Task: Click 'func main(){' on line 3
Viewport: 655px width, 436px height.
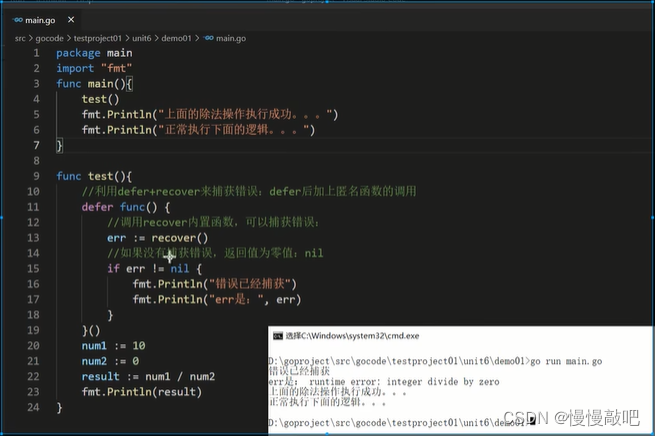Action: tap(94, 84)
